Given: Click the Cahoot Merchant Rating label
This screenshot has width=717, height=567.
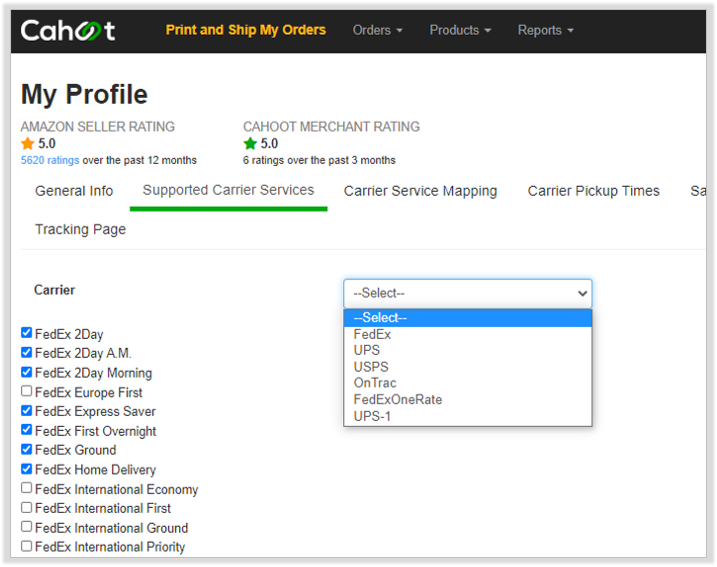Looking at the screenshot, I should coord(331,127).
